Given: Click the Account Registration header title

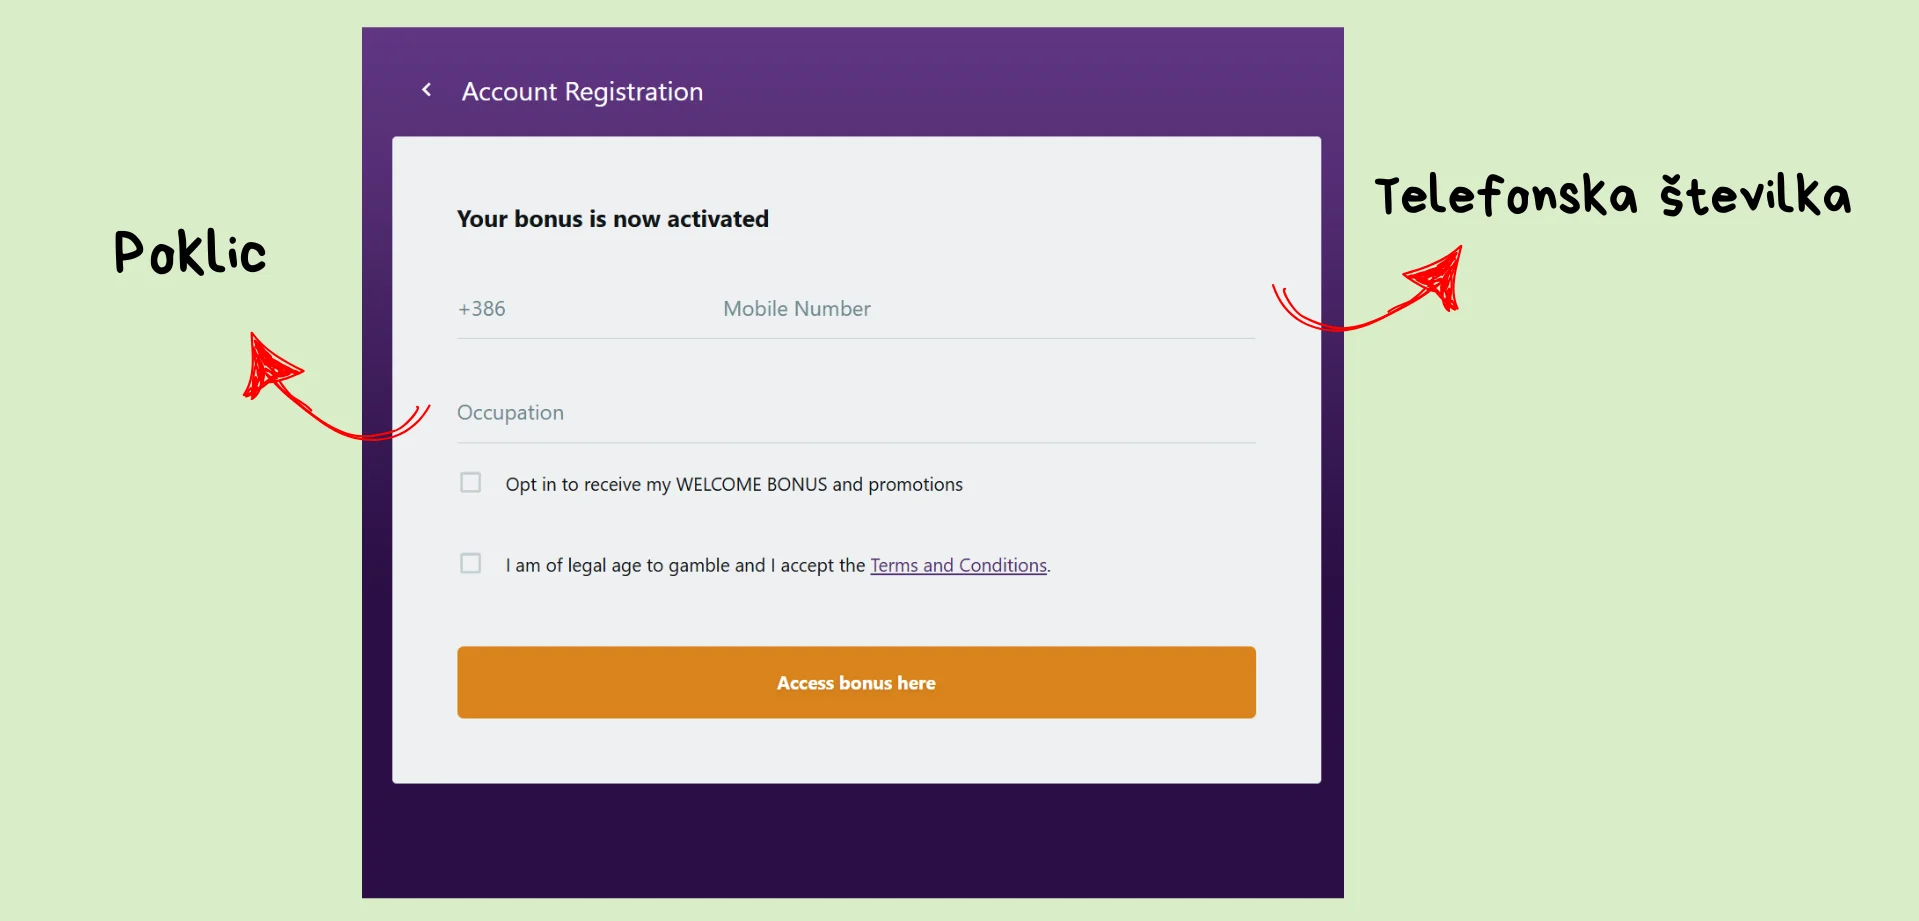Looking at the screenshot, I should click(582, 92).
